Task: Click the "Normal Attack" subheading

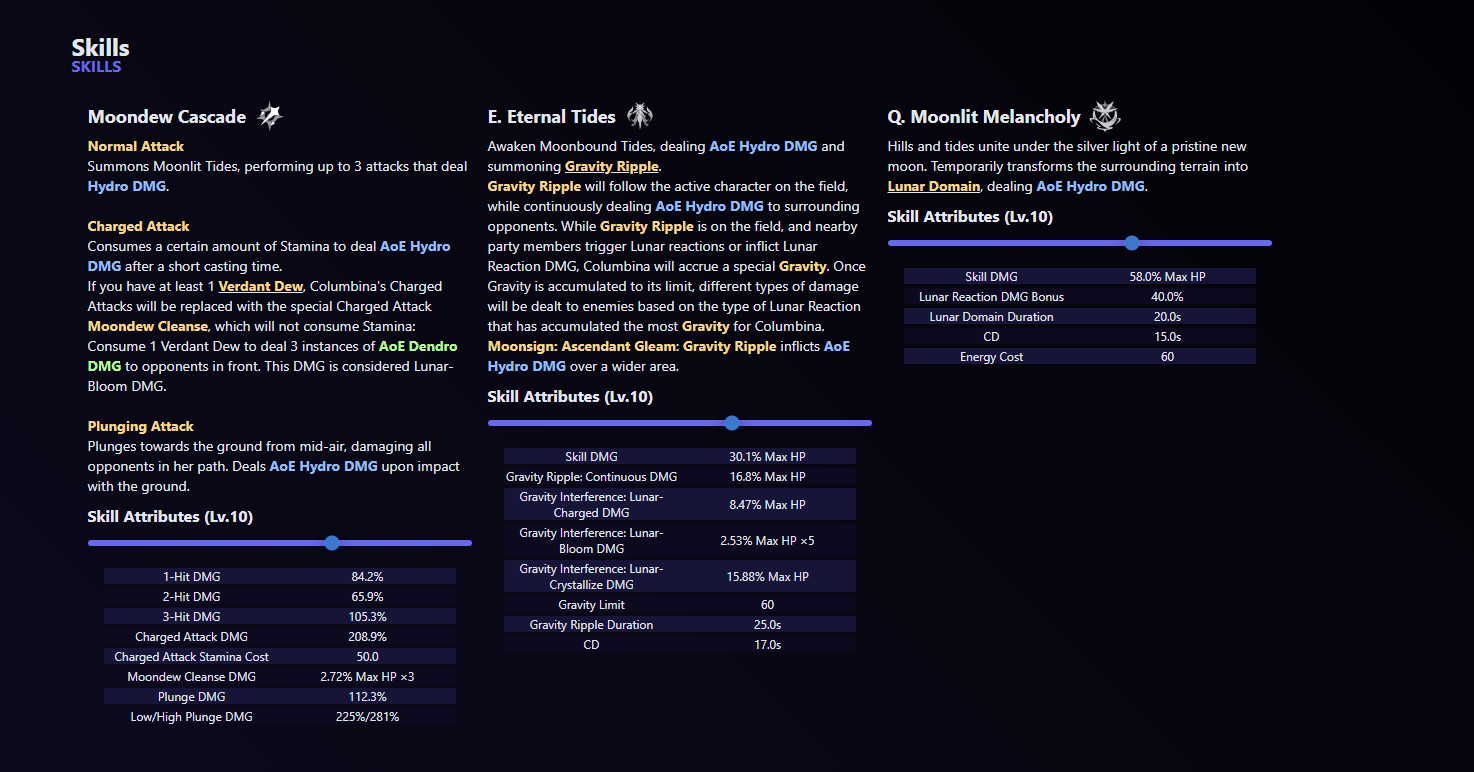Action: pos(136,146)
